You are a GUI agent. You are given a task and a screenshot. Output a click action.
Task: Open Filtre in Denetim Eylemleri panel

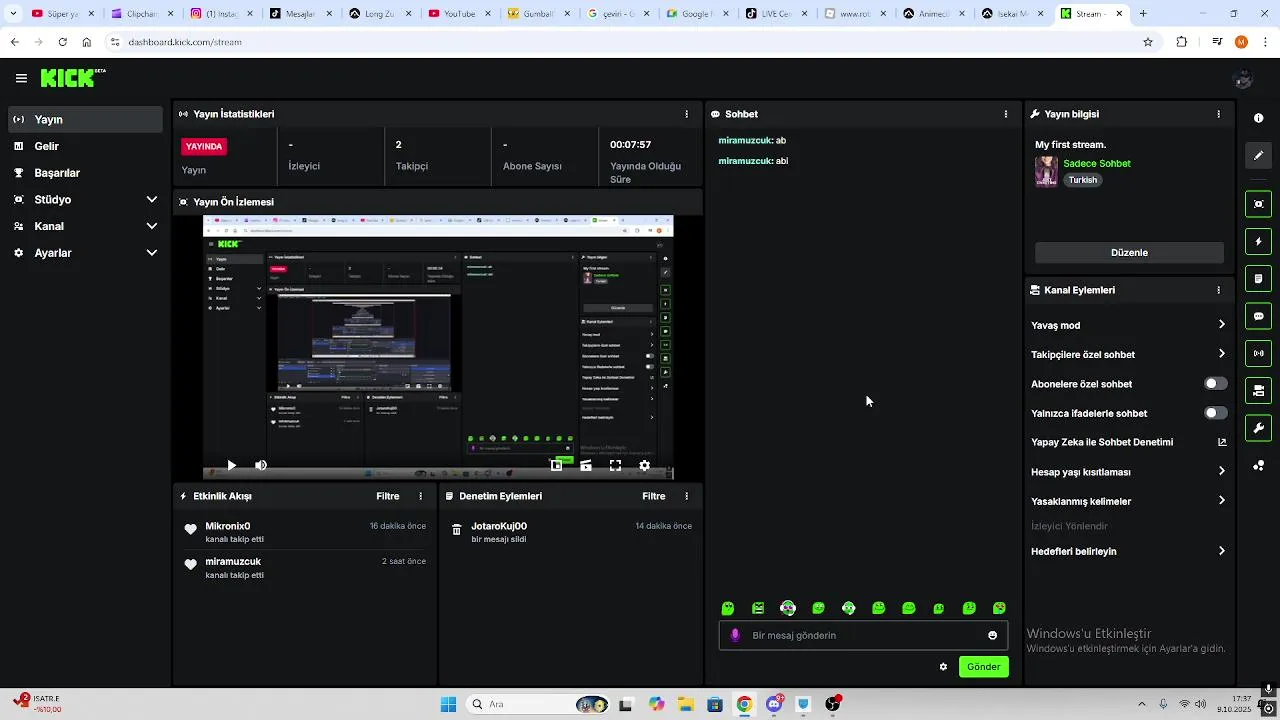(x=653, y=496)
